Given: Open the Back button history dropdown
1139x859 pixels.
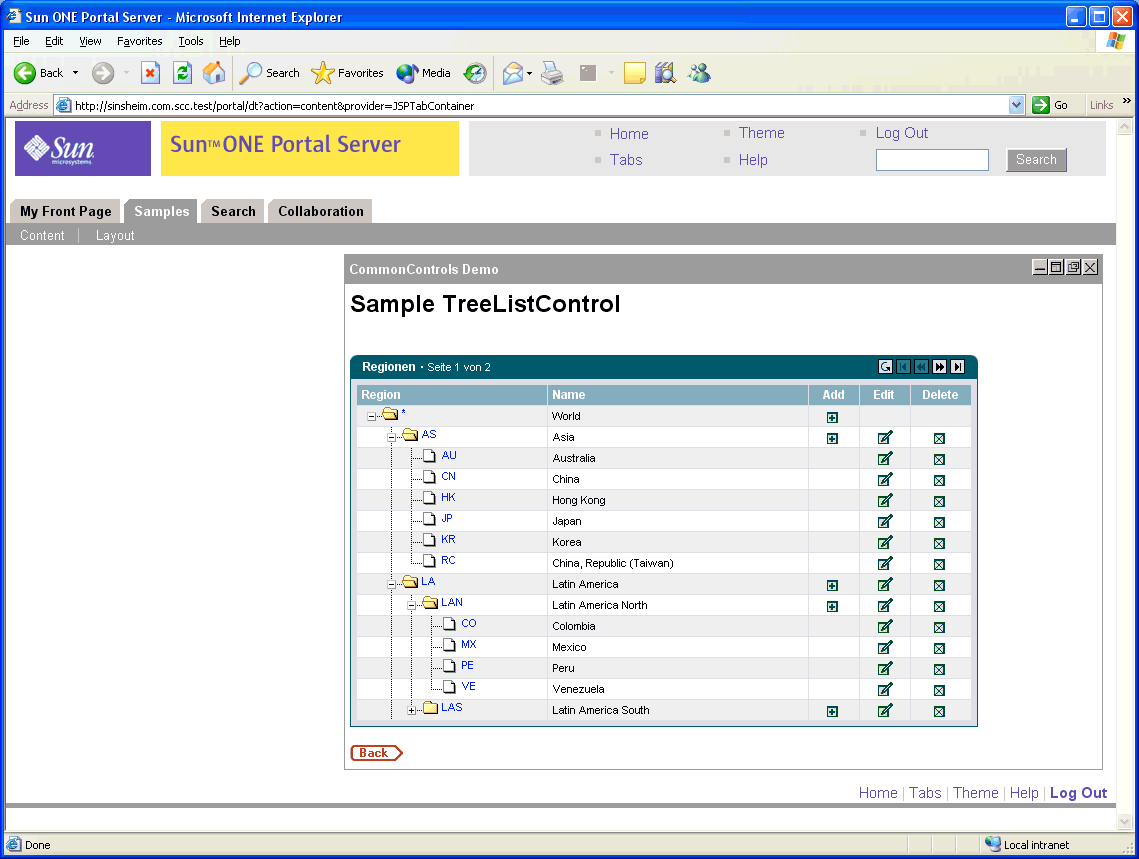Looking at the screenshot, I should pyautogui.click(x=76, y=73).
